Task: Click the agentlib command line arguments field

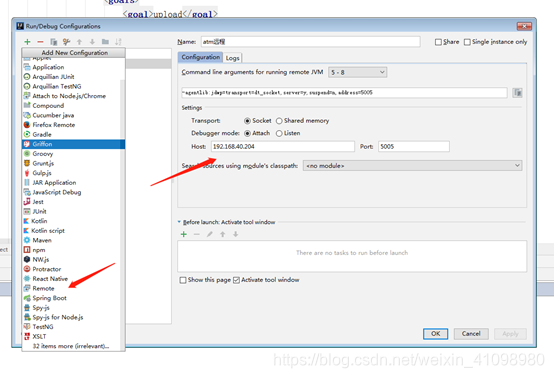Action: (x=344, y=93)
